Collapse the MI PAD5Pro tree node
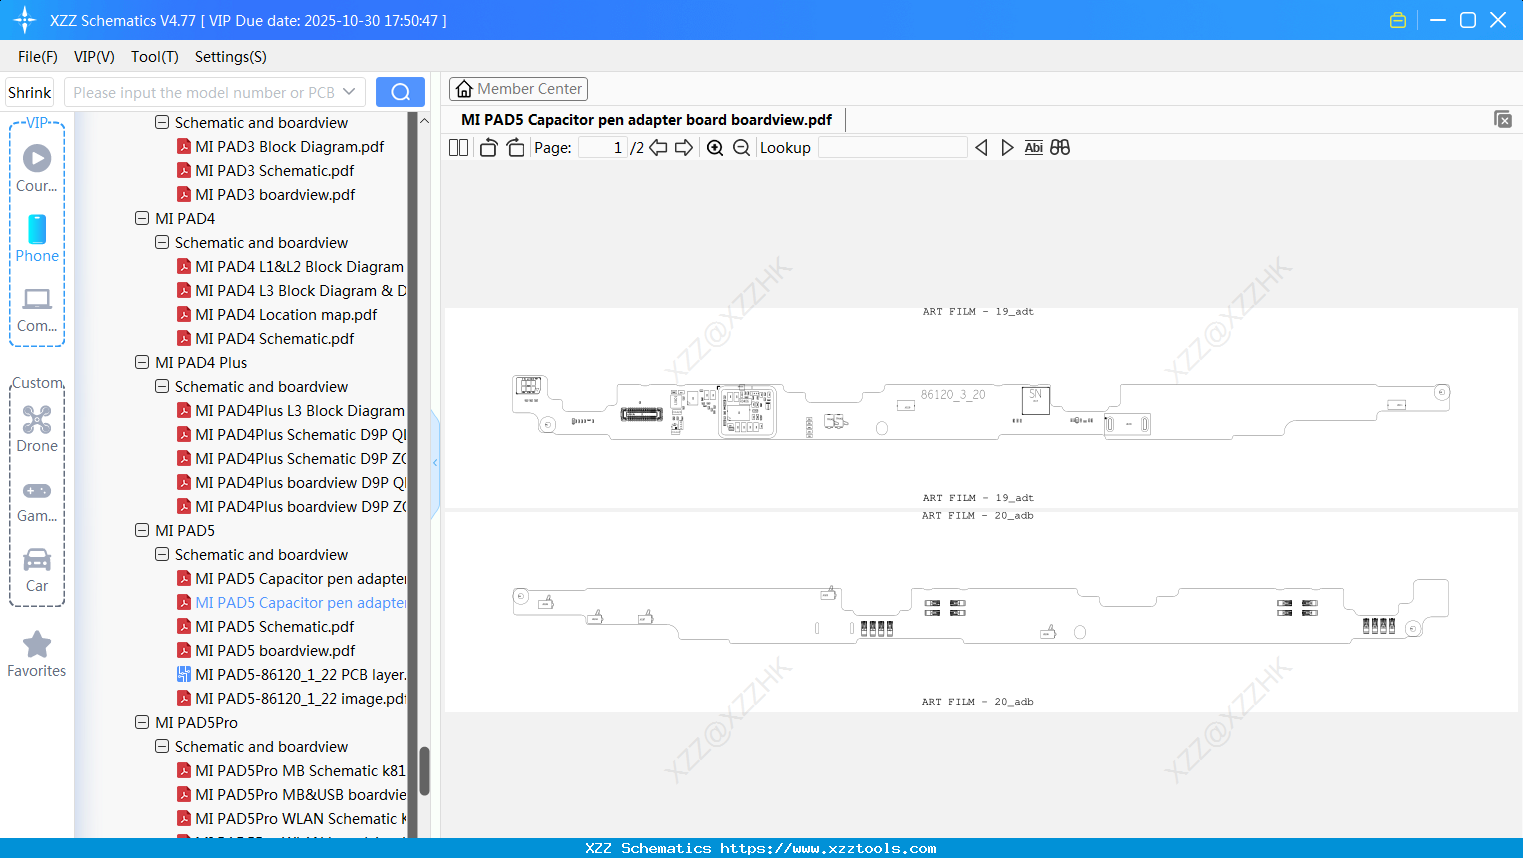Viewport: 1523px width, 858px height. point(142,722)
